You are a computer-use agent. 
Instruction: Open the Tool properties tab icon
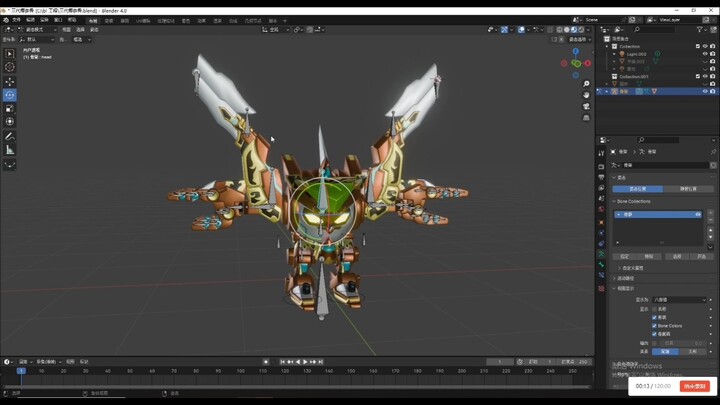point(602,153)
